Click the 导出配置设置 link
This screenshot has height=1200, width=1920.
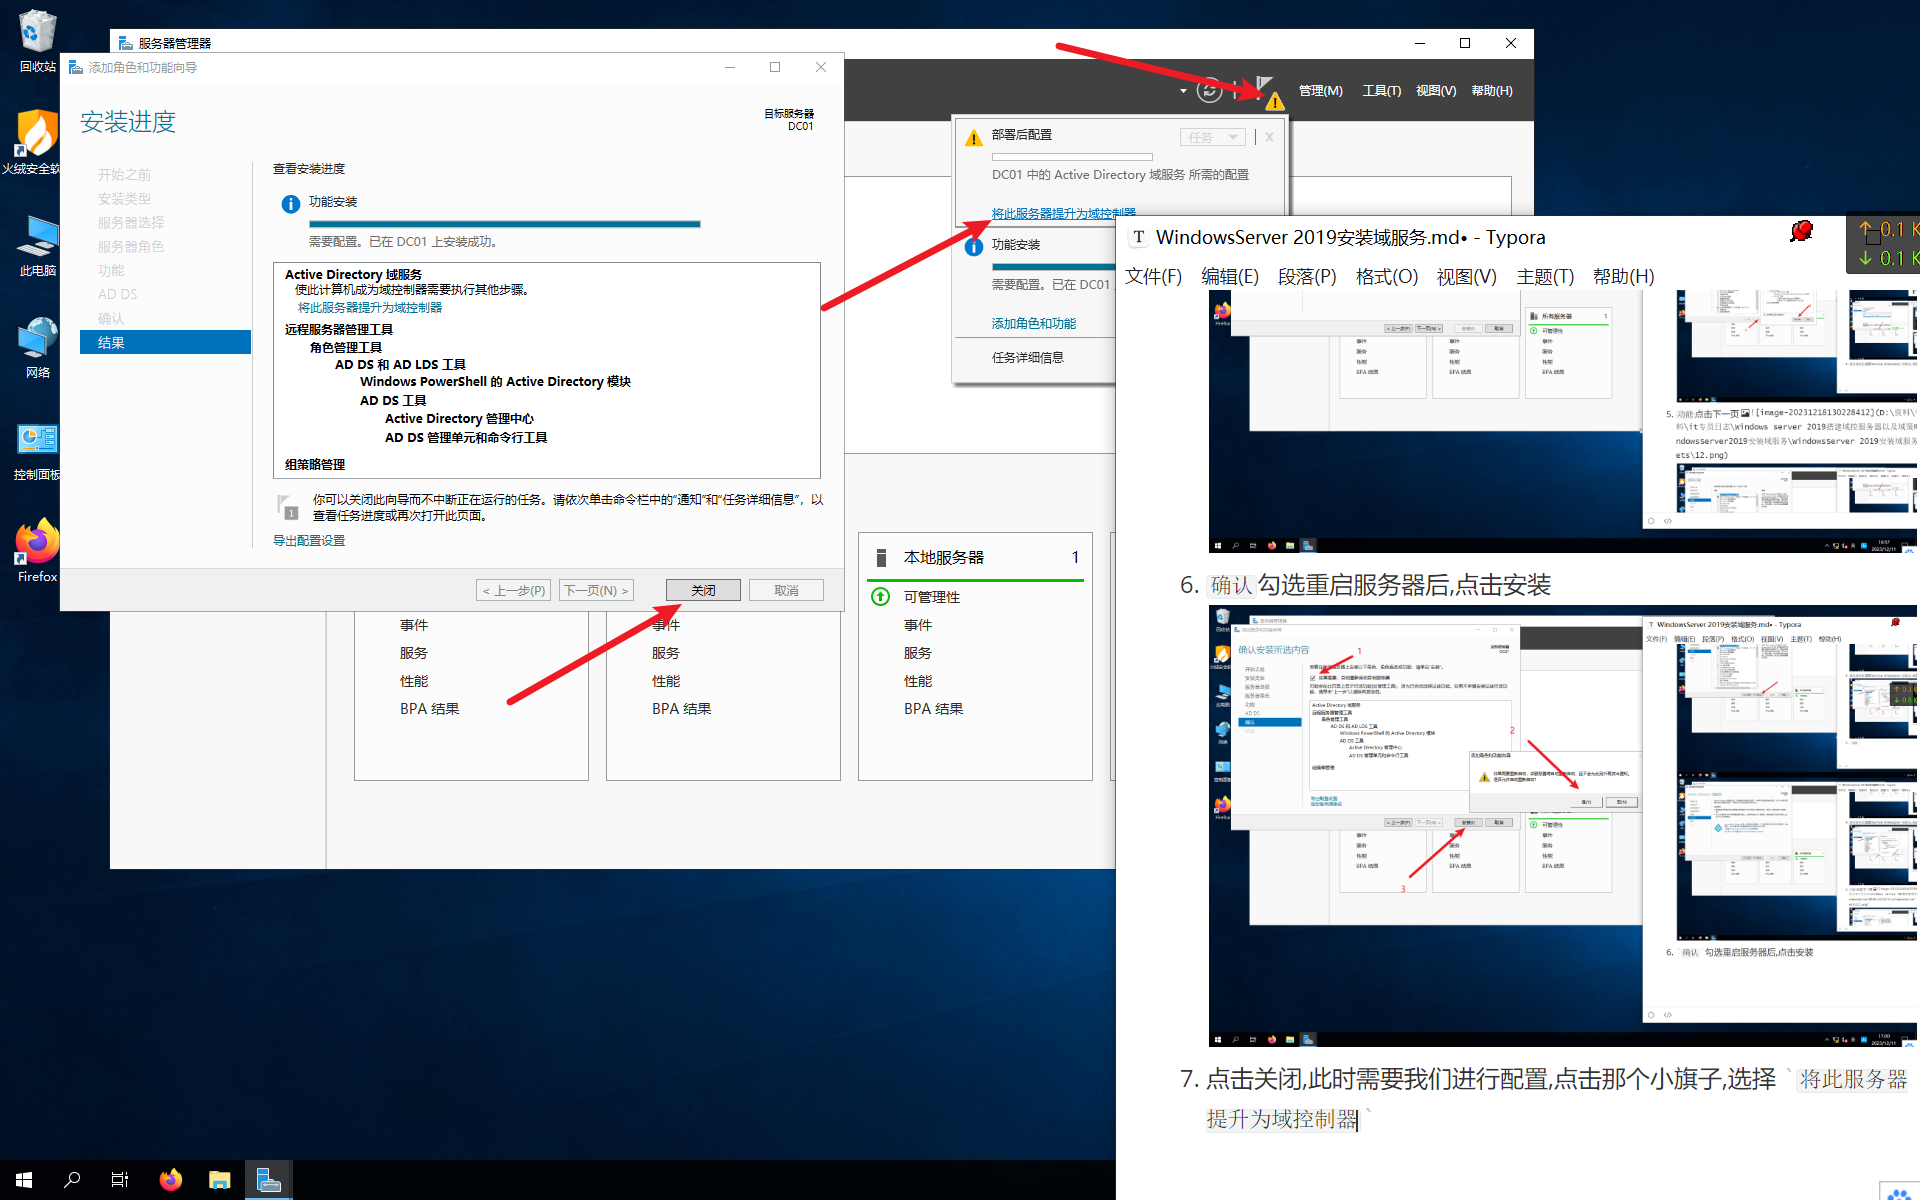(309, 540)
